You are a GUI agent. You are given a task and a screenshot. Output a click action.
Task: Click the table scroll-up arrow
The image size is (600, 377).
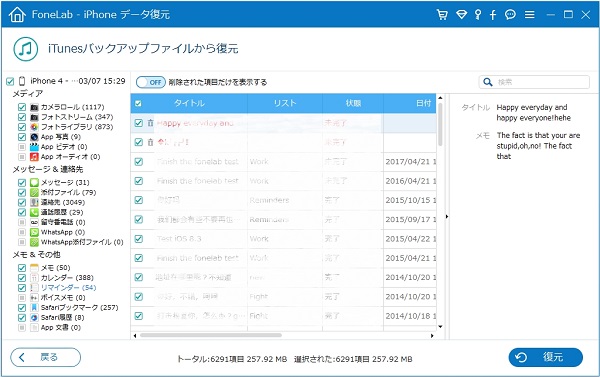coord(440,98)
